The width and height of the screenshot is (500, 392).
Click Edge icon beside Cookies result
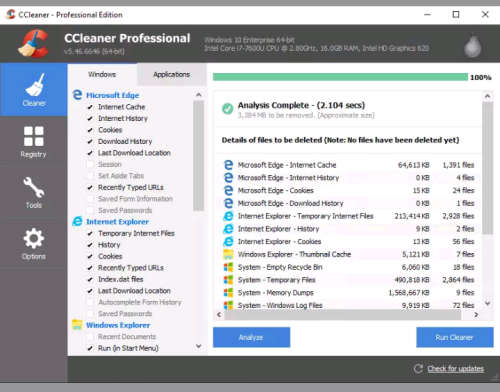[228, 190]
